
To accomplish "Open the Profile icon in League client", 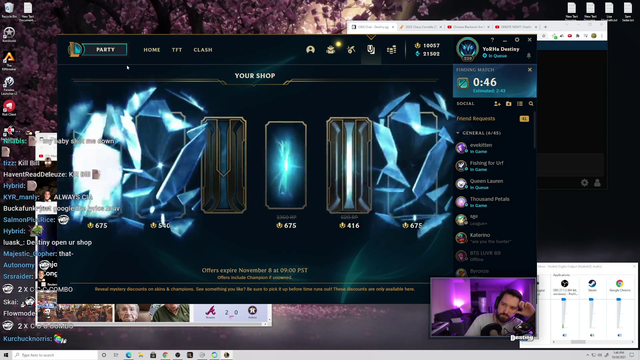I will (311, 50).
